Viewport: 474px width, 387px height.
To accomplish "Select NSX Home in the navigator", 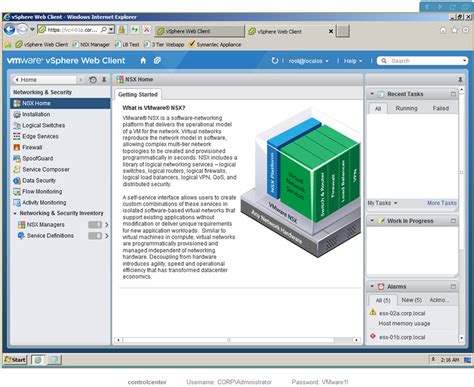I will 60,103.
